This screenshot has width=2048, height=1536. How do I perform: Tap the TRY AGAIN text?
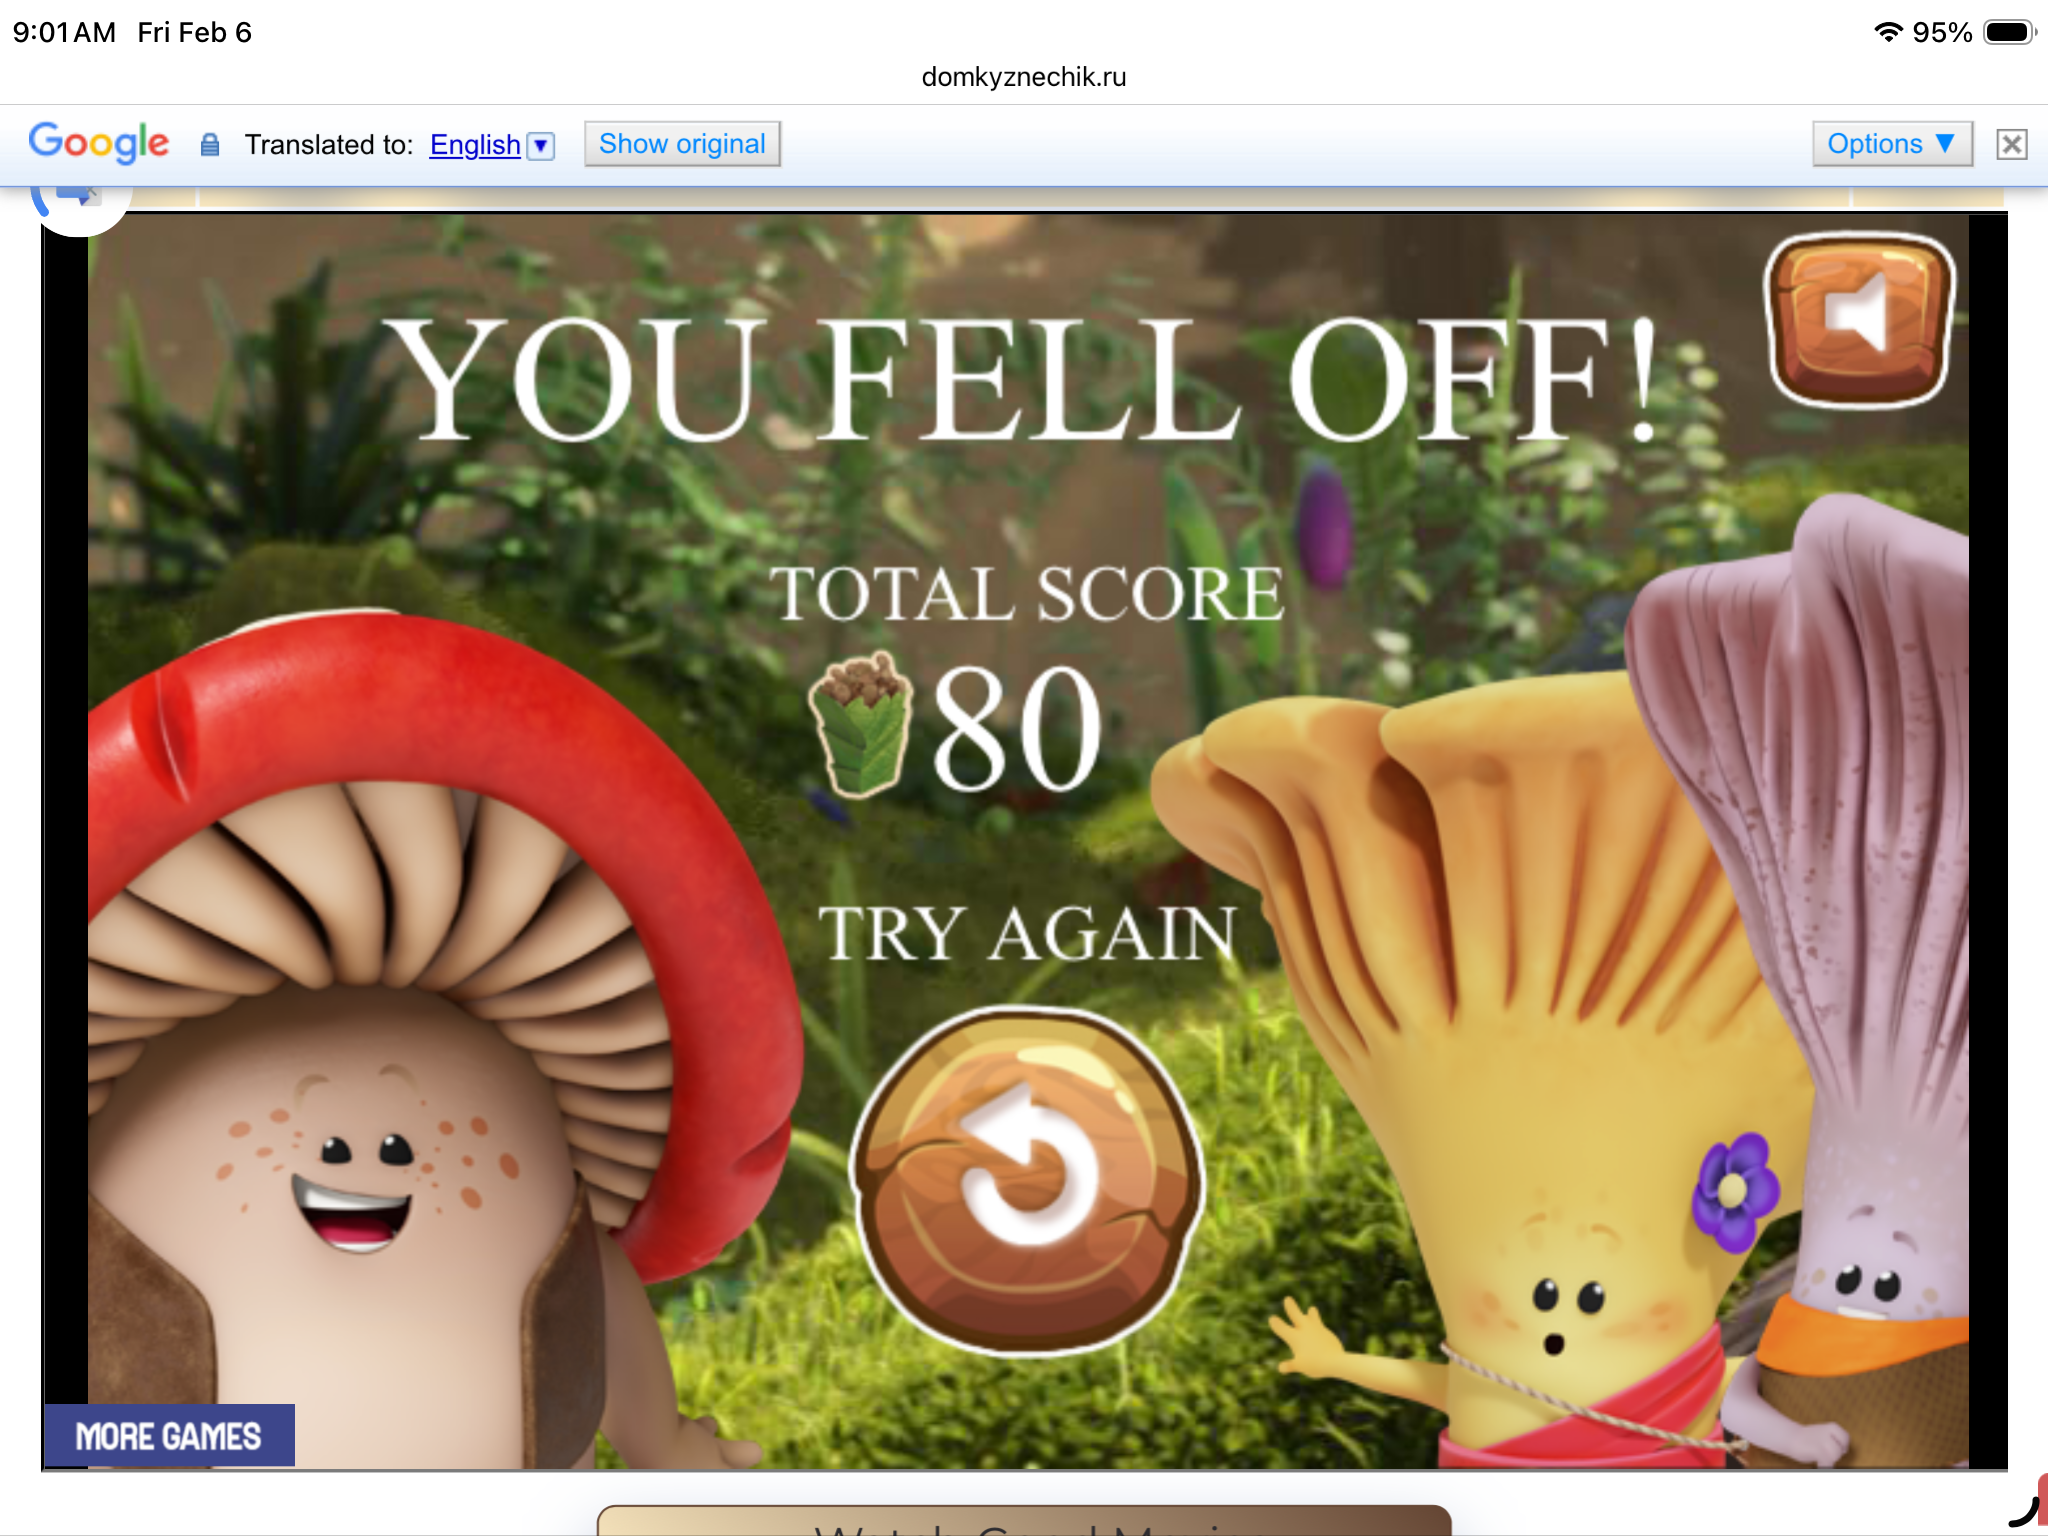click(1027, 934)
